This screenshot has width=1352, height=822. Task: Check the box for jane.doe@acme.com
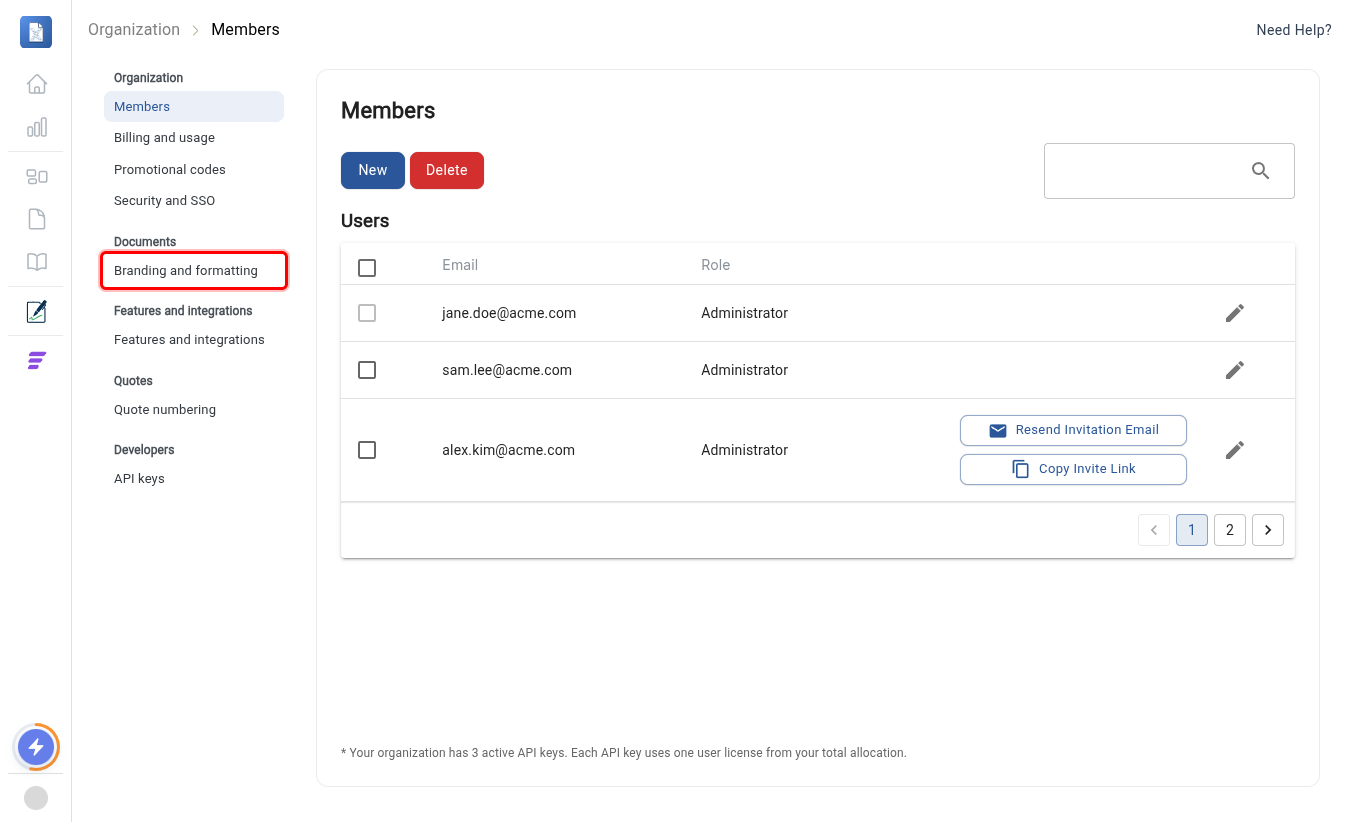(x=367, y=313)
